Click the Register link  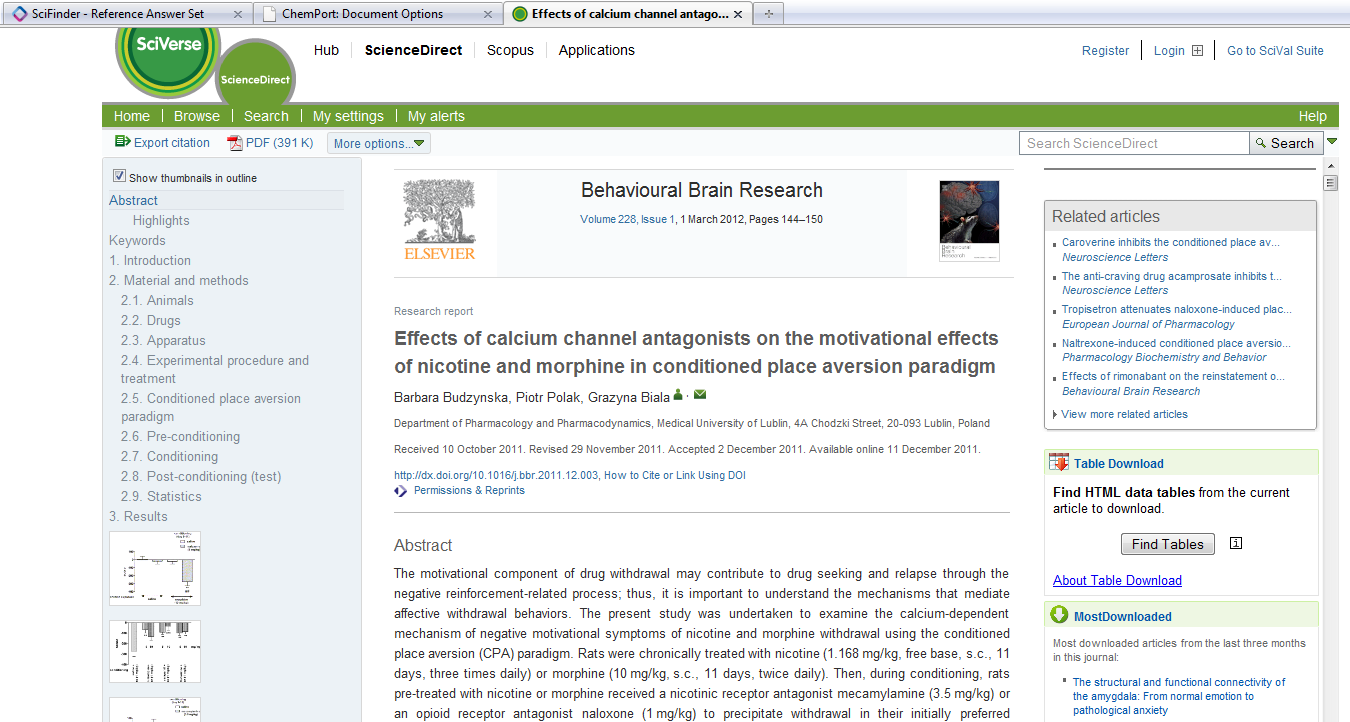click(x=1105, y=51)
